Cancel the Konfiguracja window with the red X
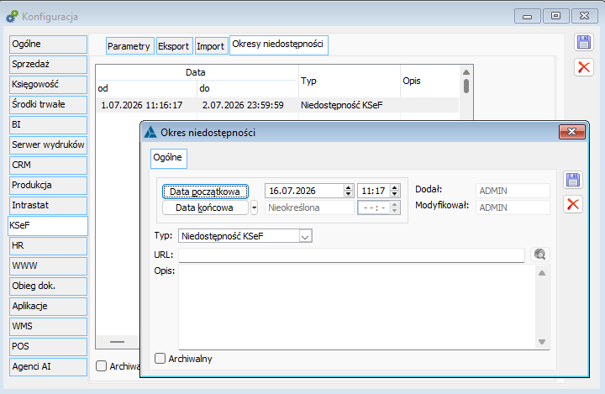The width and height of the screenshot is (605, 394). tap(583, 67)
